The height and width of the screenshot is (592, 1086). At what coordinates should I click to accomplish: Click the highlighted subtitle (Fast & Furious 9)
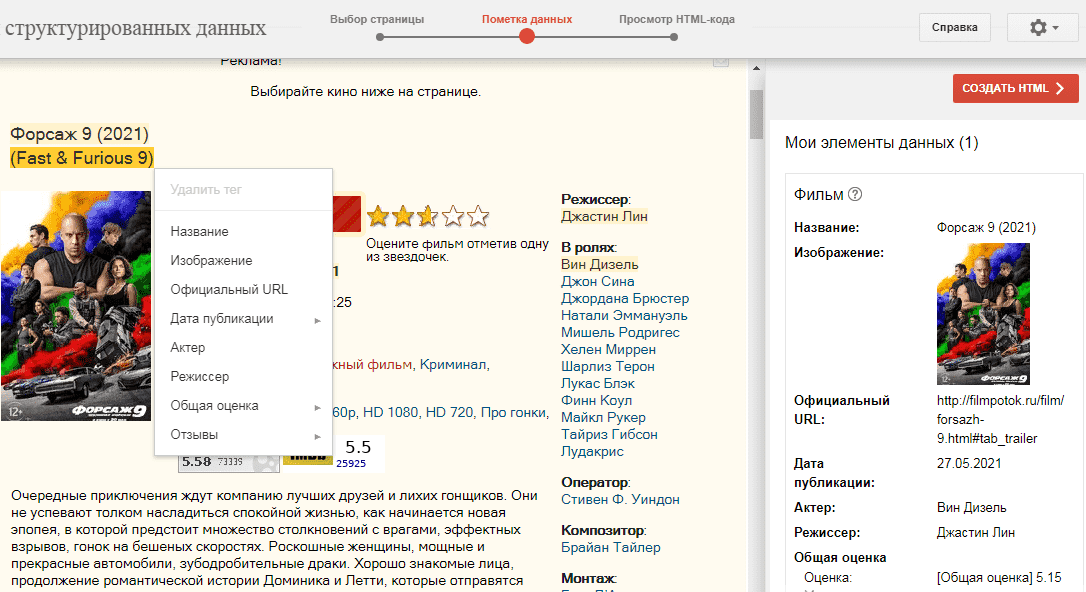point(82,158)
